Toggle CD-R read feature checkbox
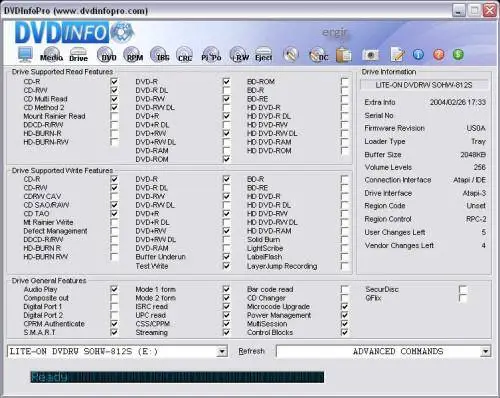Viewport: 500px width, 398px height. click(114, 81)
